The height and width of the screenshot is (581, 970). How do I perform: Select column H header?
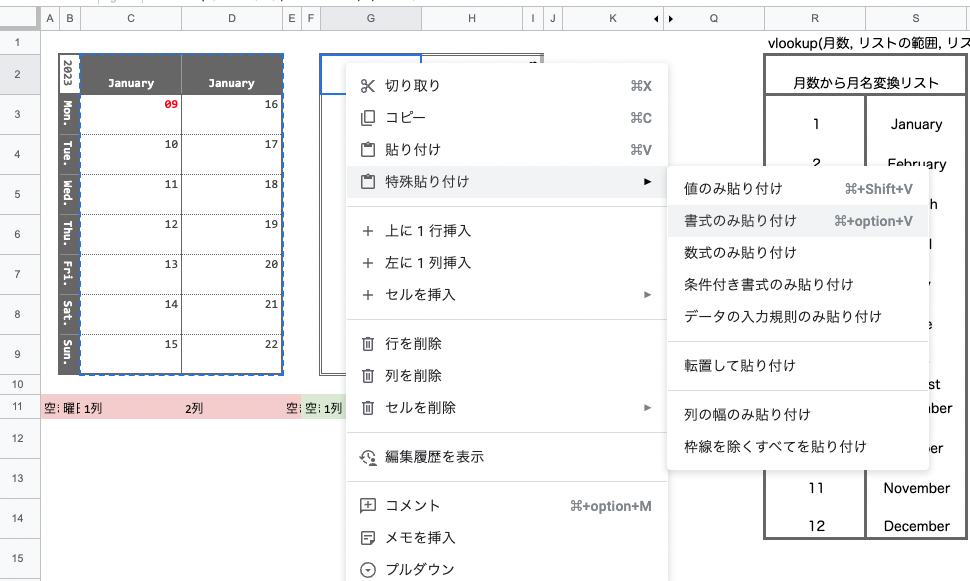tap(472, 19)
